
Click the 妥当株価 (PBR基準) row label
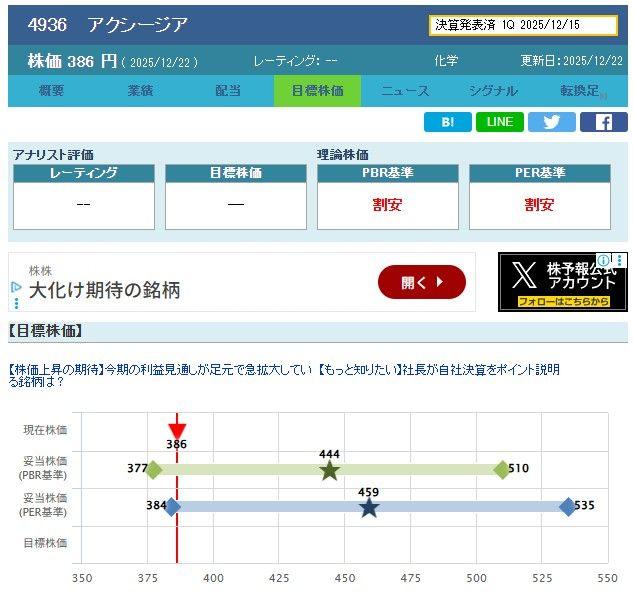click(43, 468)
